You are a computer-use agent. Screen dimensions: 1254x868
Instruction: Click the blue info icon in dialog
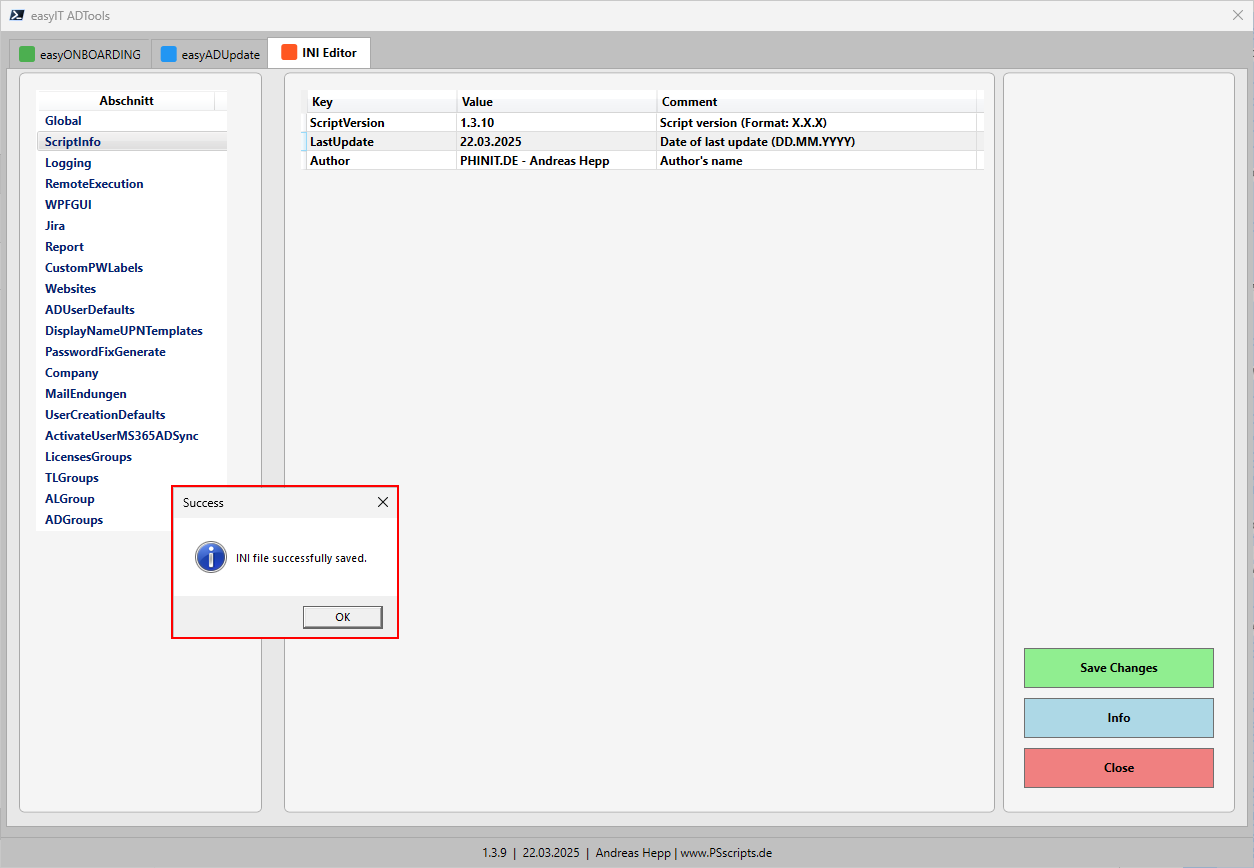pos(211,557)
